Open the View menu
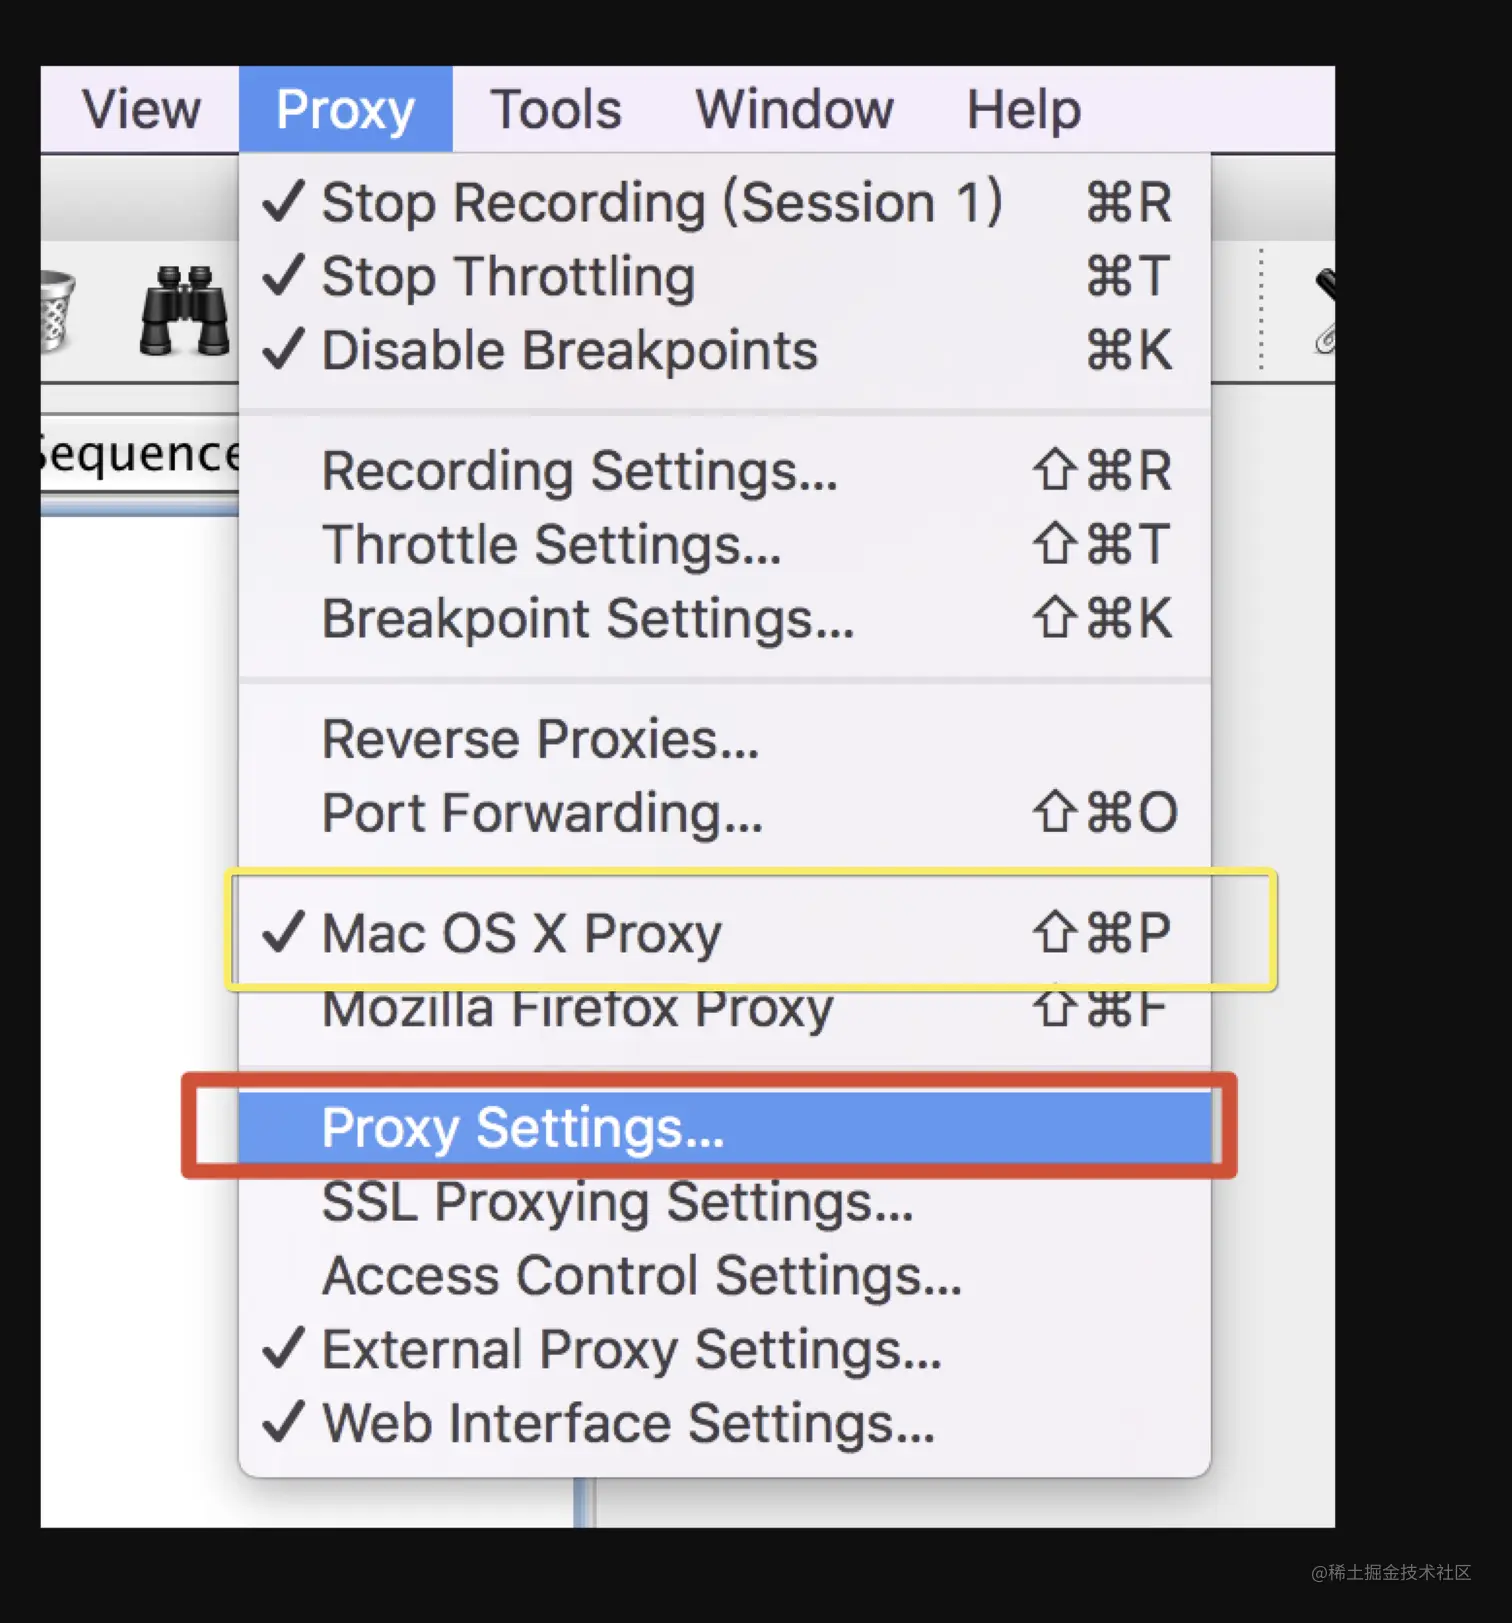Screen dimensions: 1512x1623 click(x=141, y=109)
